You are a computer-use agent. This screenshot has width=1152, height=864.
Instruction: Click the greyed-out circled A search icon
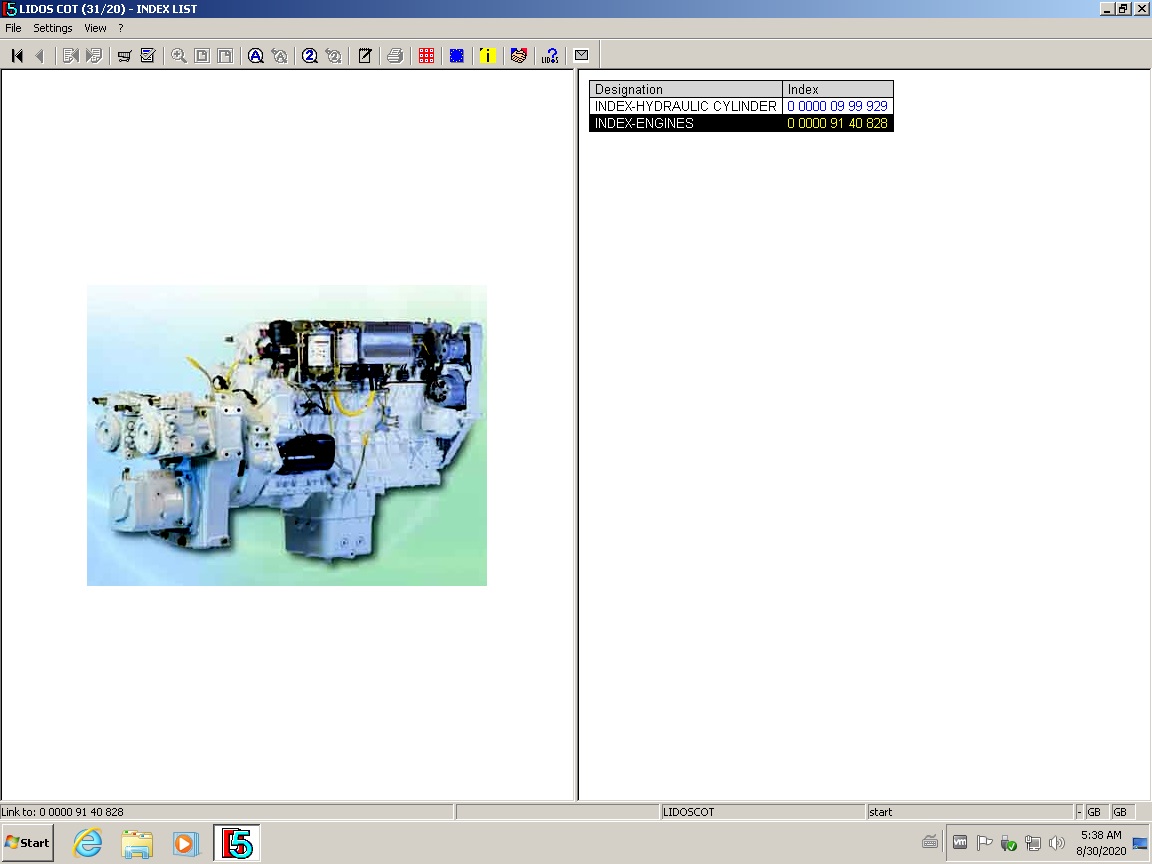click(279, 56)
